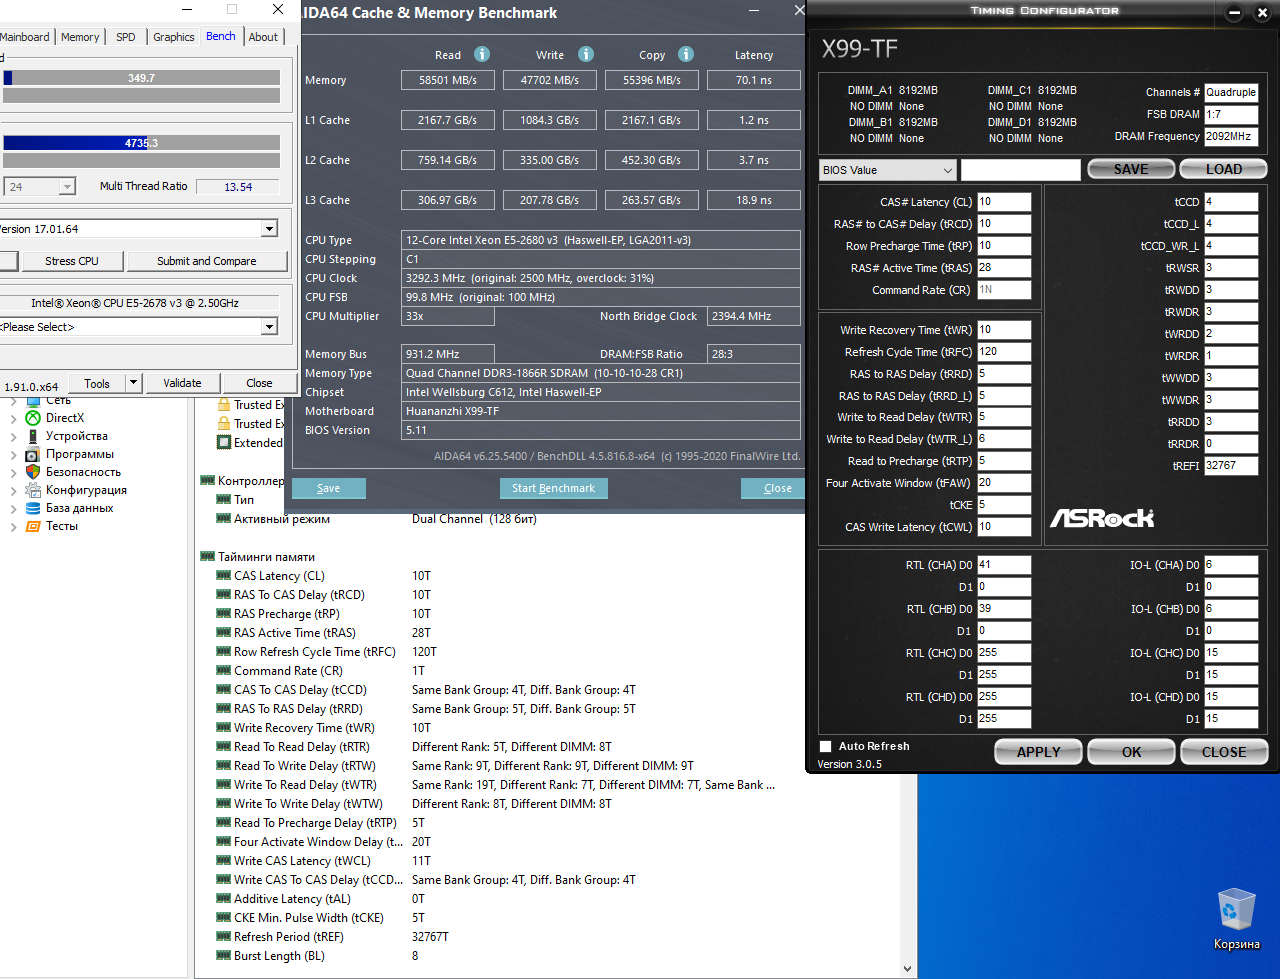This screenshot has width=1280, height=979.
Task: Open the Безопасность shield icon entry
Action: [33, 472]
